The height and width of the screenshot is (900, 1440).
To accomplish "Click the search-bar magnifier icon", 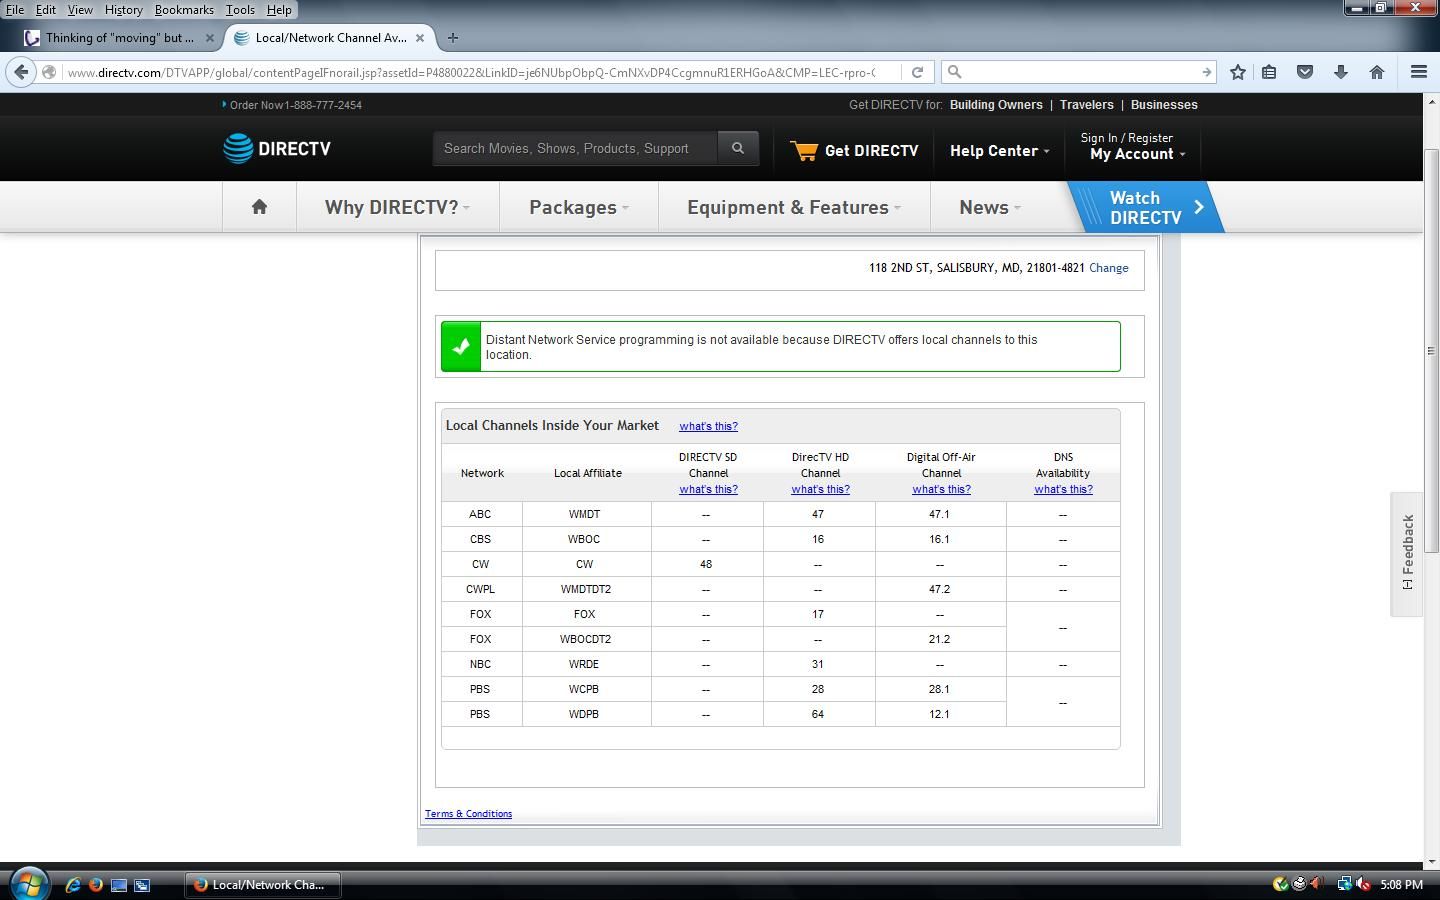I will [x=954, y=72].
